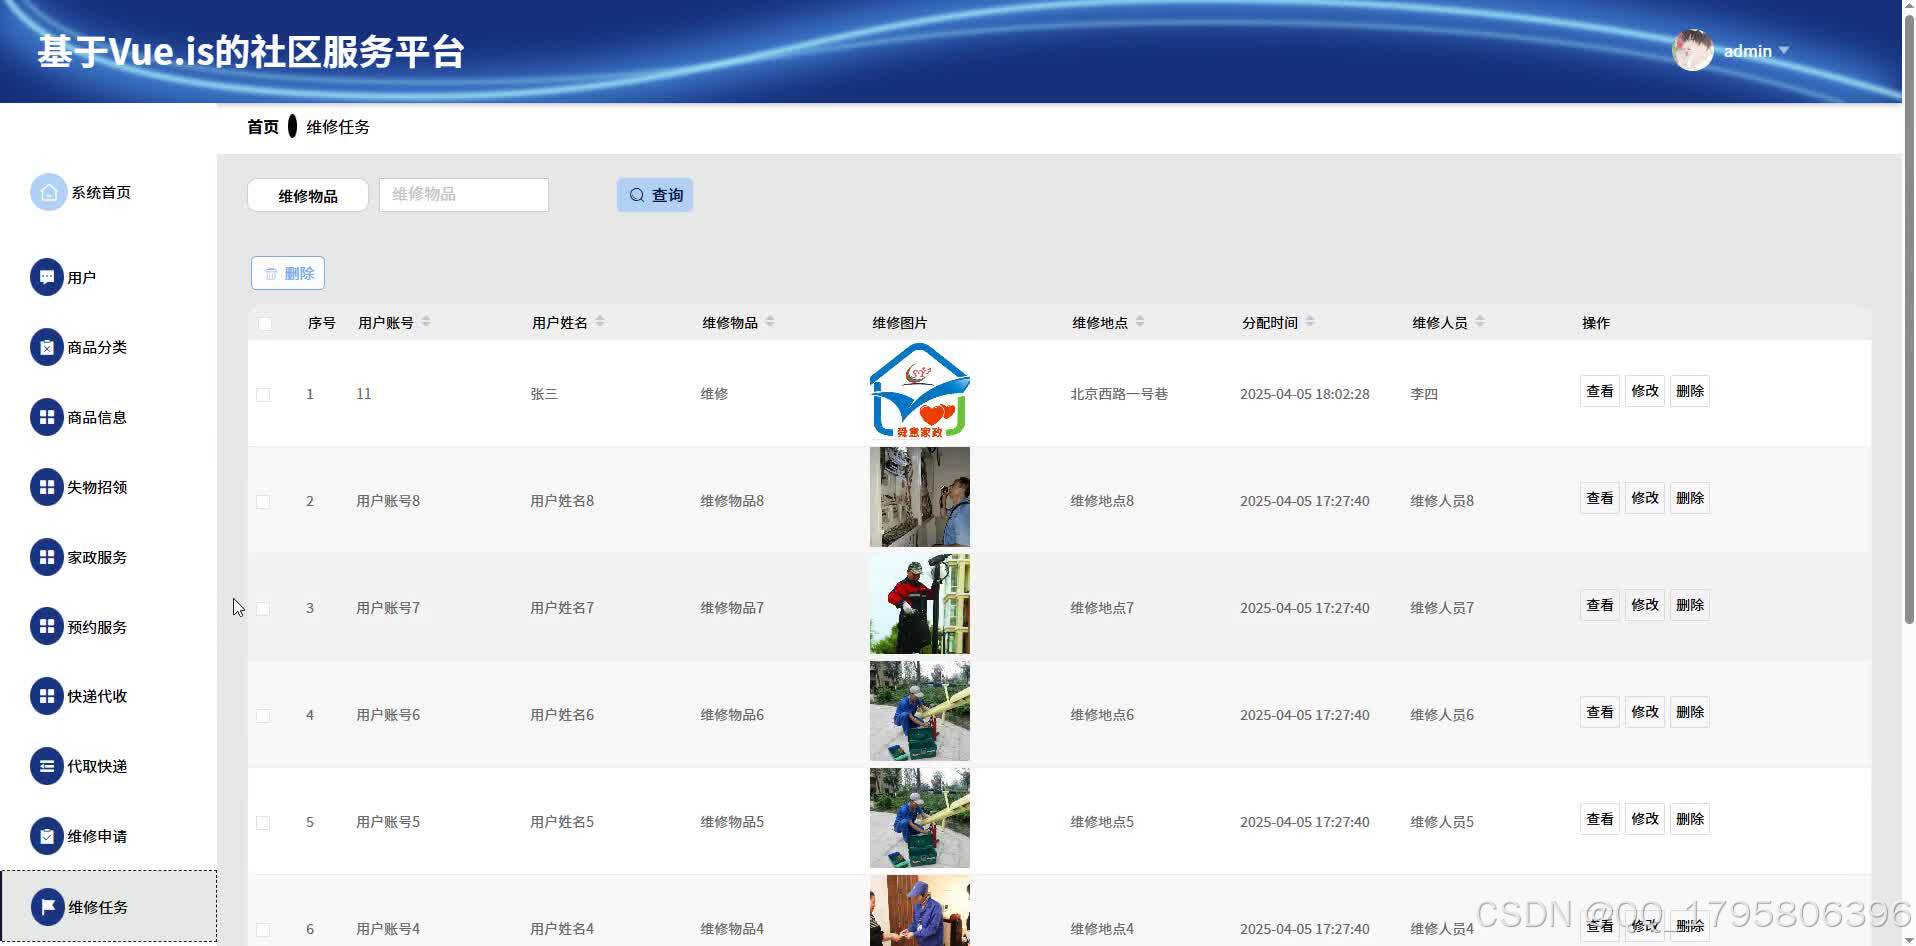Viewport: 1916px width, 946px height.
Task: Click the batch 删除 button above table
Action: pyautogui.click(x=288, y=273)
